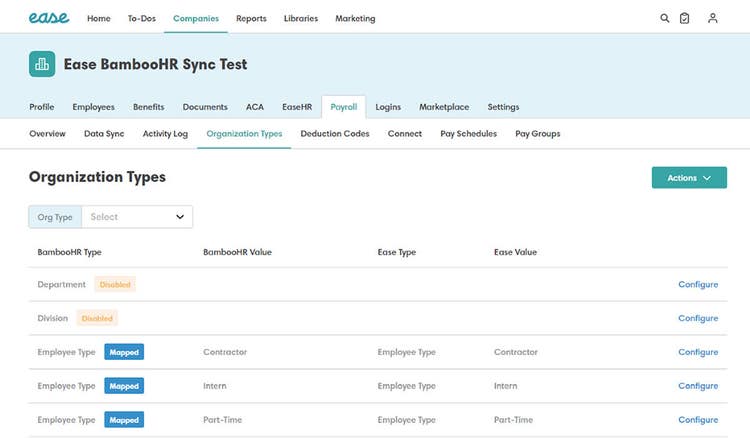Expand the Actions dropdown button

pyautogui.click(x=689, y=177)
